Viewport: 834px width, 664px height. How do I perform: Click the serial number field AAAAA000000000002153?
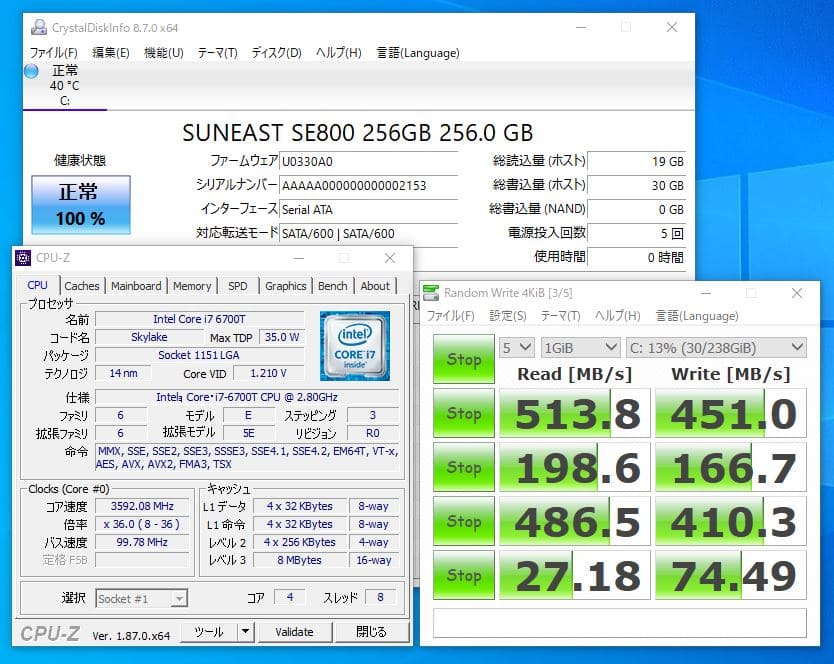click(368, 185)
